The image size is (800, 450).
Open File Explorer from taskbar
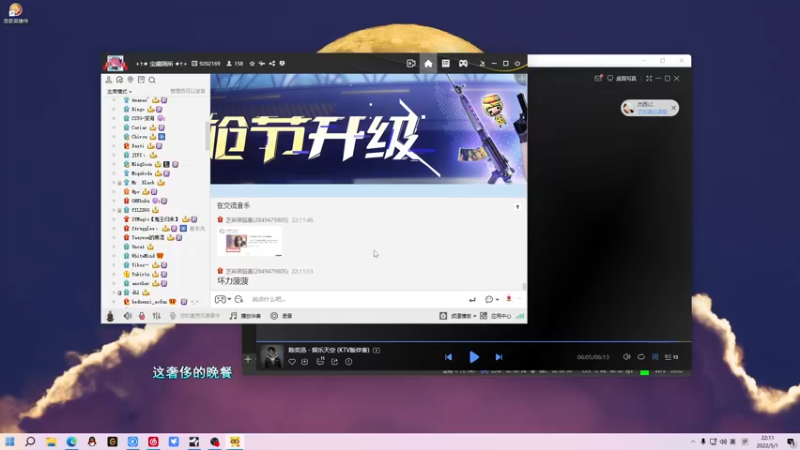pos(51,441)
